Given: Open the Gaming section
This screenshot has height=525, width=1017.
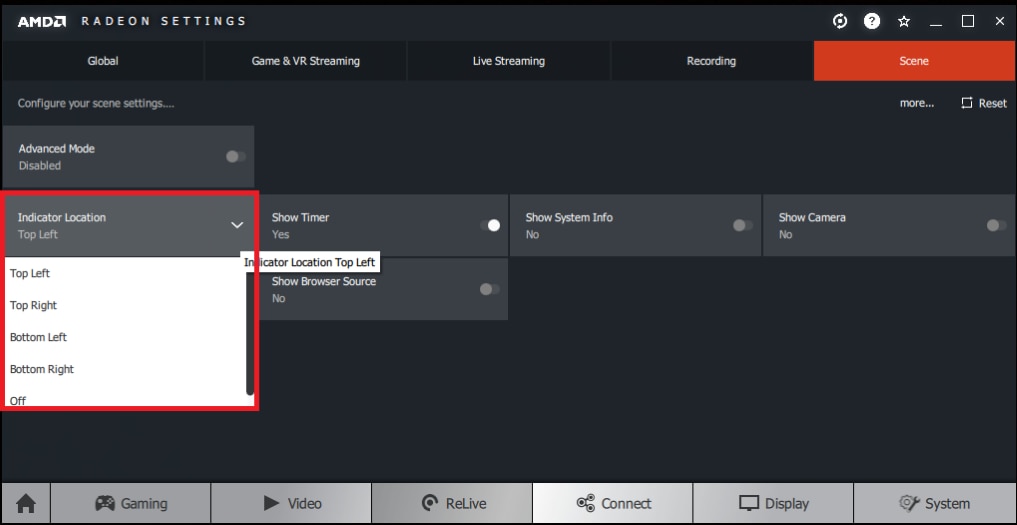Looking at the screenshot, I should pos(130,503).
